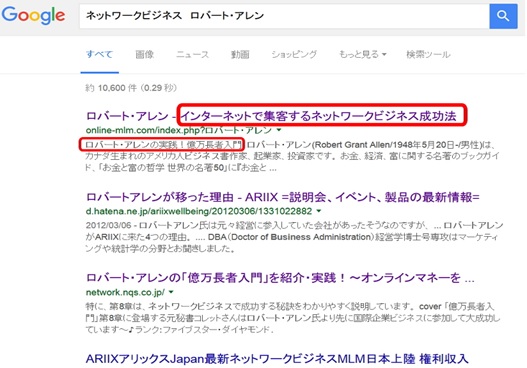Click snippet text starting 特に、第8章は
Viewport: 527px width, 368px height.
point(293,318)
